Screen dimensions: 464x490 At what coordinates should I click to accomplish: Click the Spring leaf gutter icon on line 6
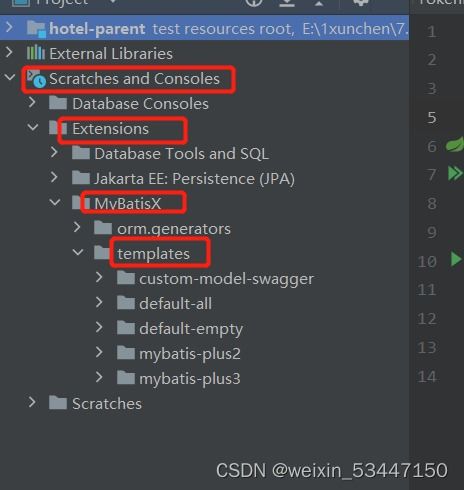click(x=455, y=145)
